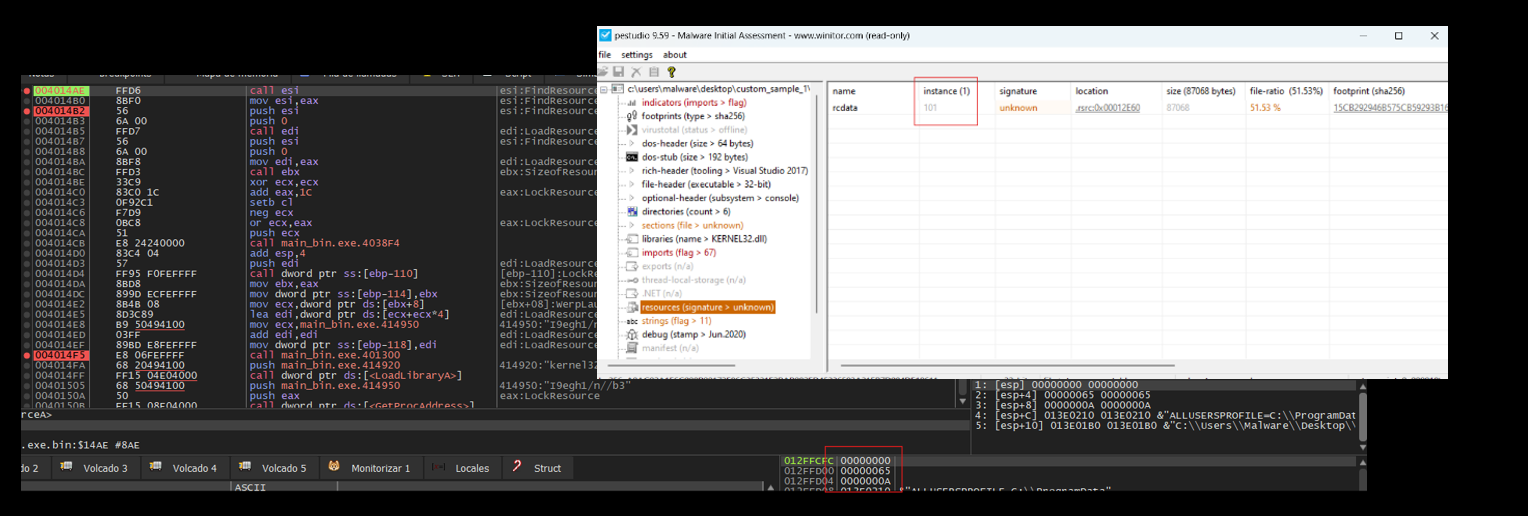The width and height of the screenshot is (1528, 516).
Task: Click the sha256 footprint hash link
Action: pos(1389,108)
